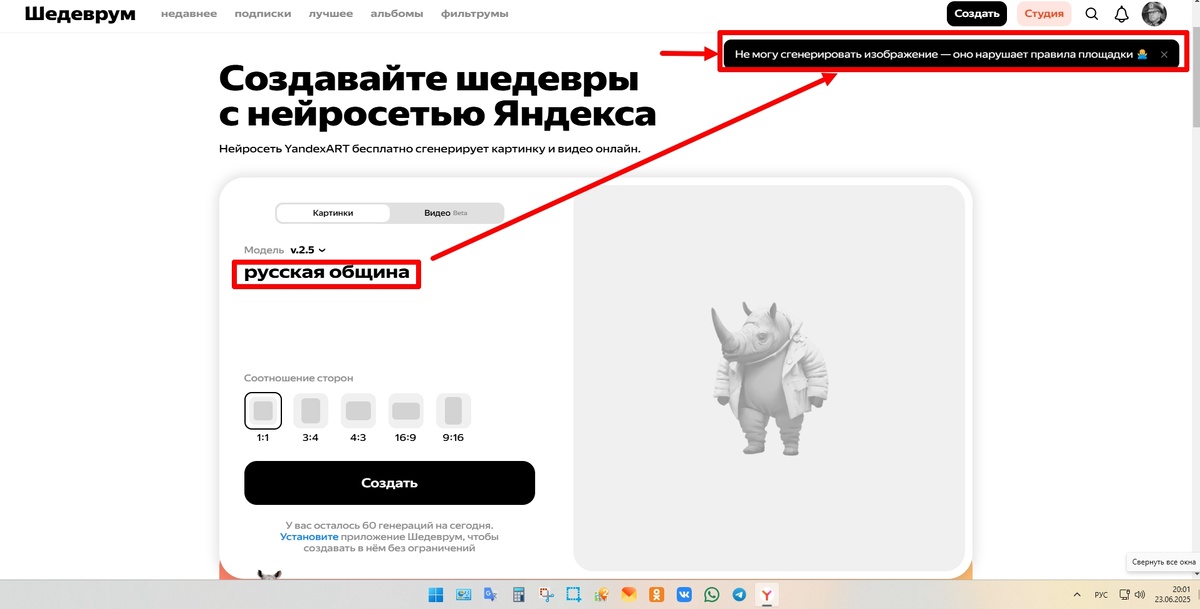Show hidden tray icons chevron
This screenshot has height=609, width=1200.
1075,594
